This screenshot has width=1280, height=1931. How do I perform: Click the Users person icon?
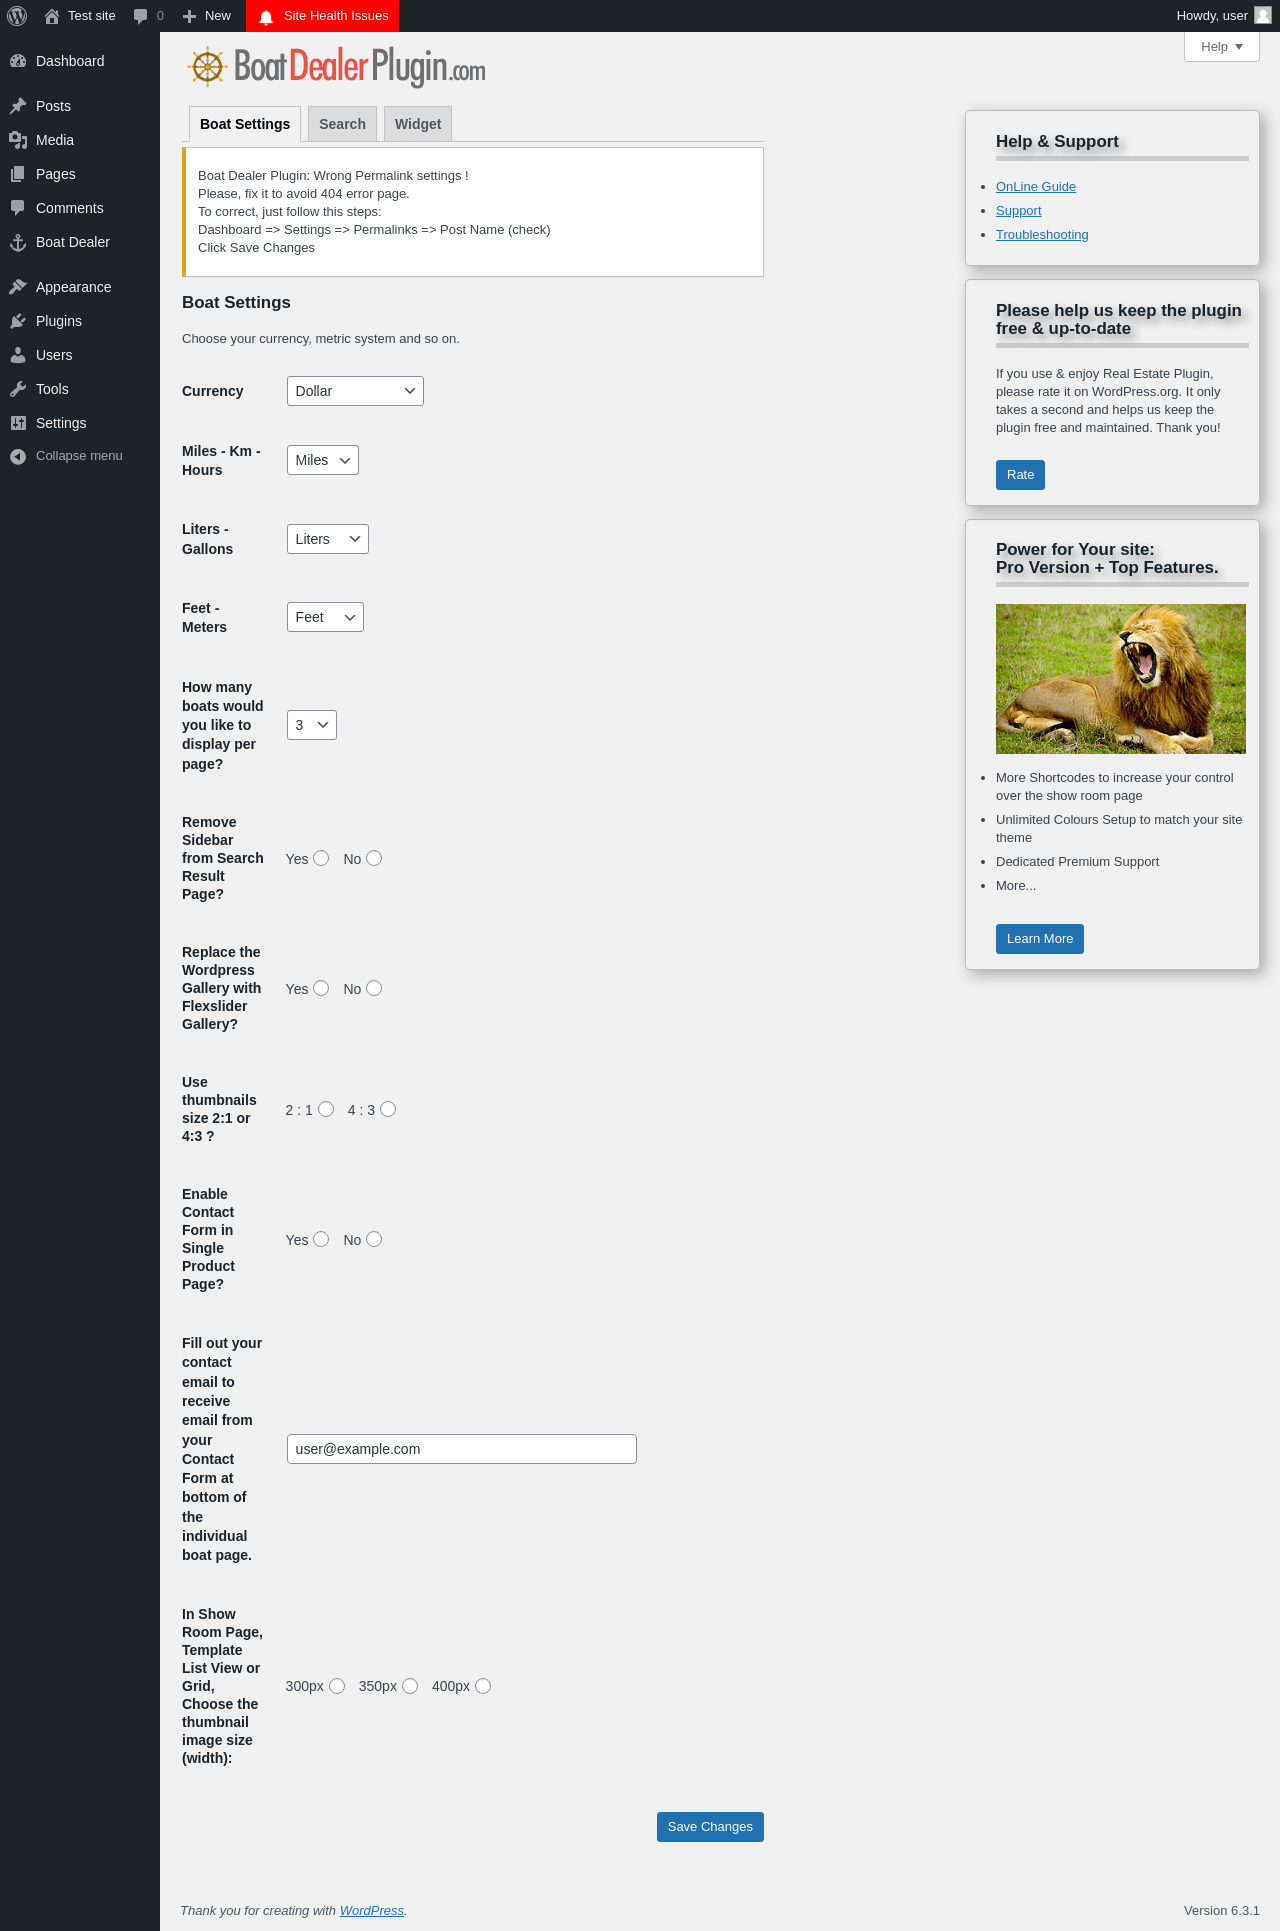[18, 355]
